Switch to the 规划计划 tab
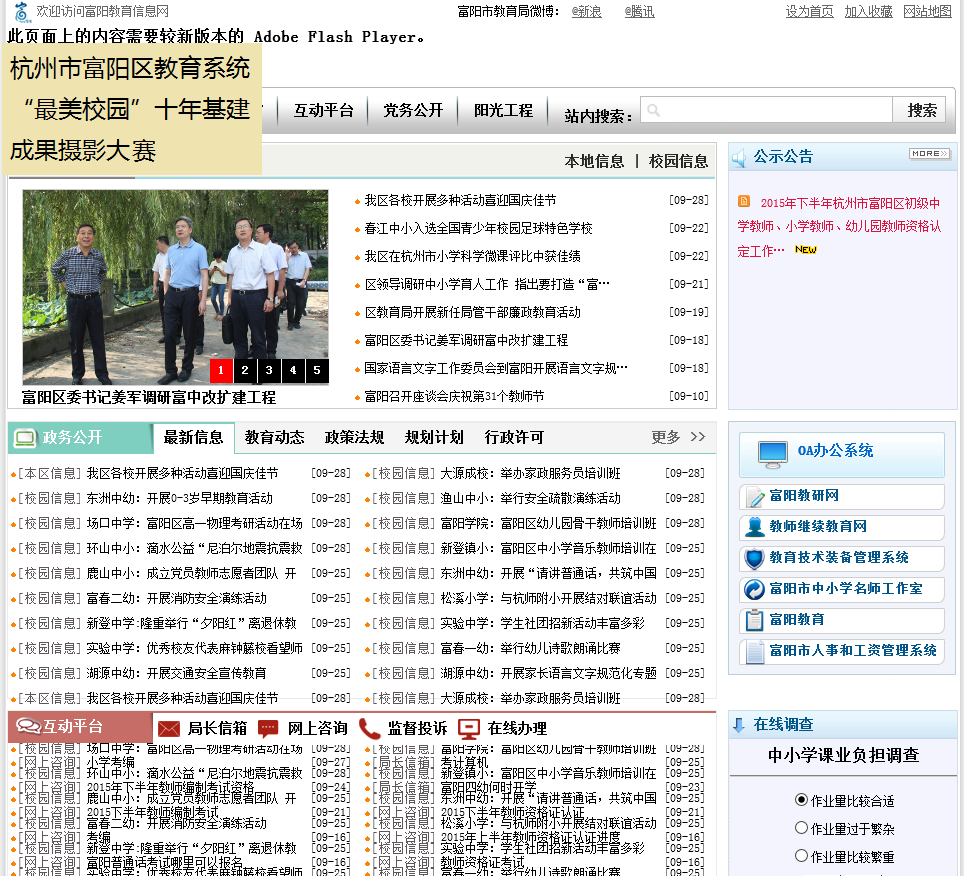This screenshot has width=964, height=876. pyautogui.click(x=434, y=438)
